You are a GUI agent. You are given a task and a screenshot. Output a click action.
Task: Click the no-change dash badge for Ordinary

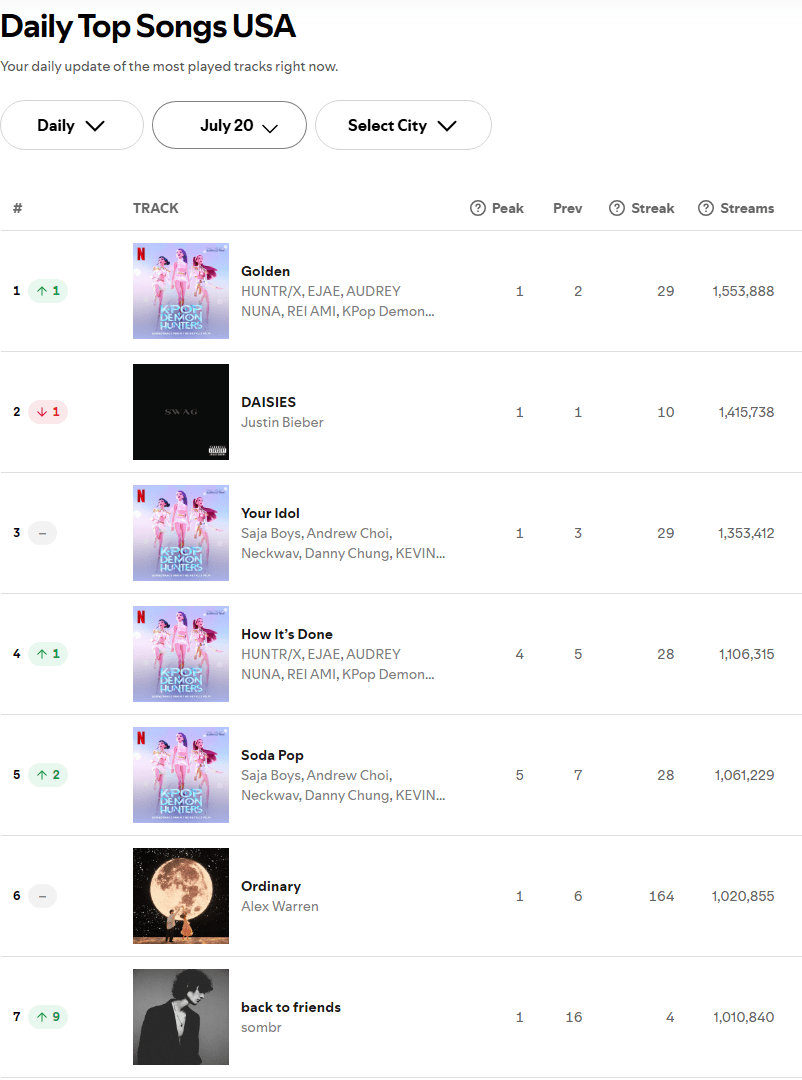point(42,896)
